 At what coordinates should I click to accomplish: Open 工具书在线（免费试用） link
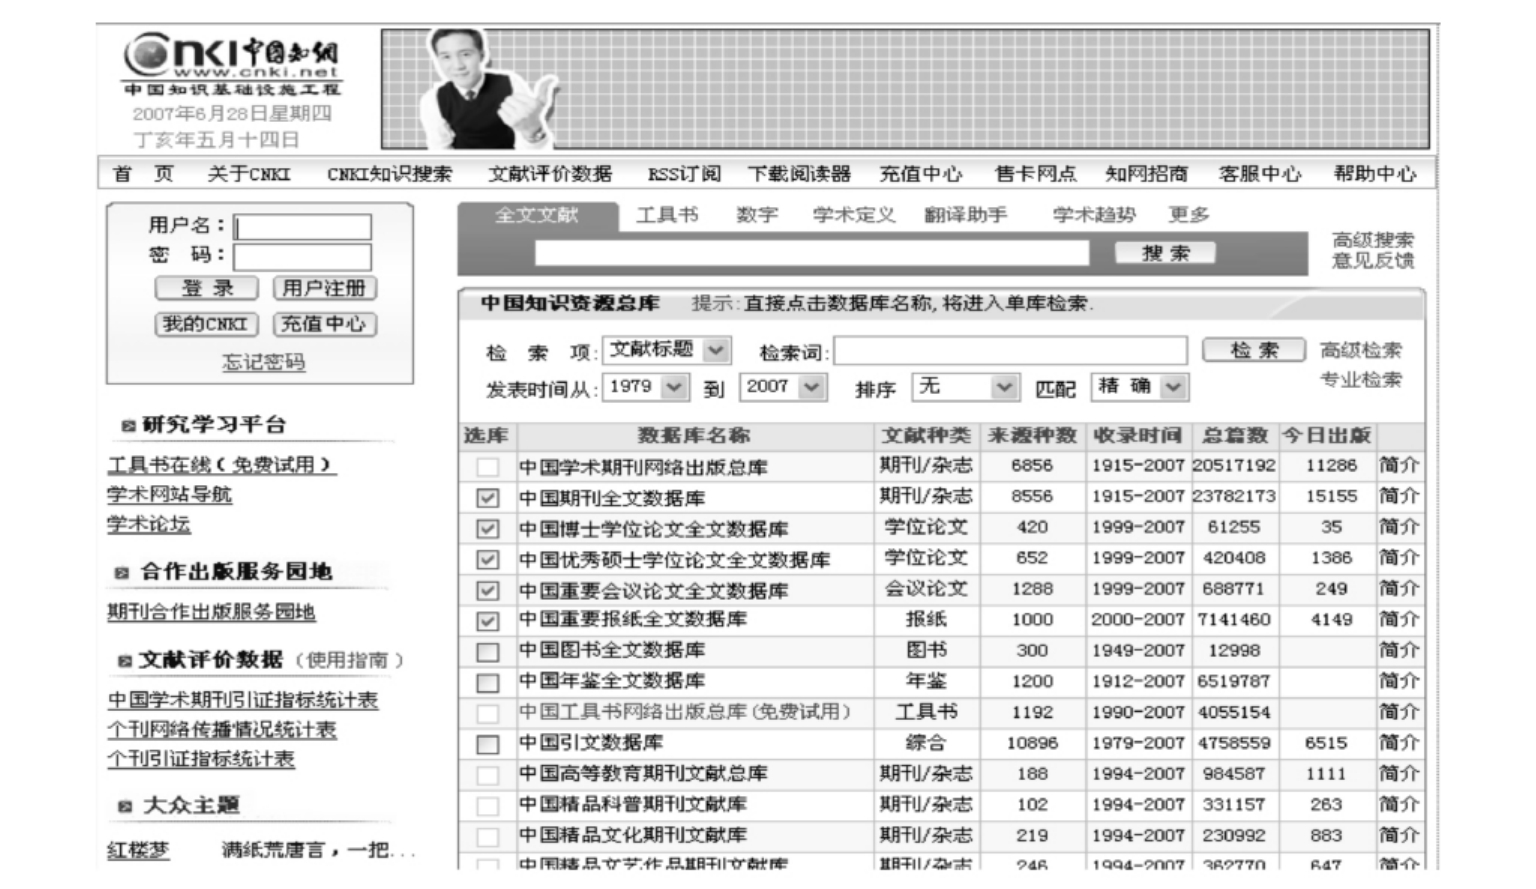222,465
